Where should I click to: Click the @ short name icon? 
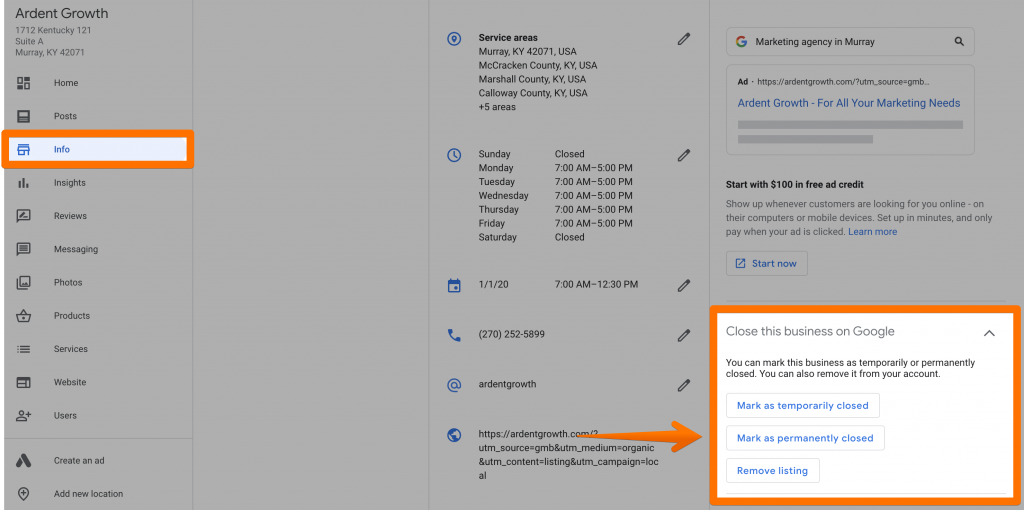point(454,385)
